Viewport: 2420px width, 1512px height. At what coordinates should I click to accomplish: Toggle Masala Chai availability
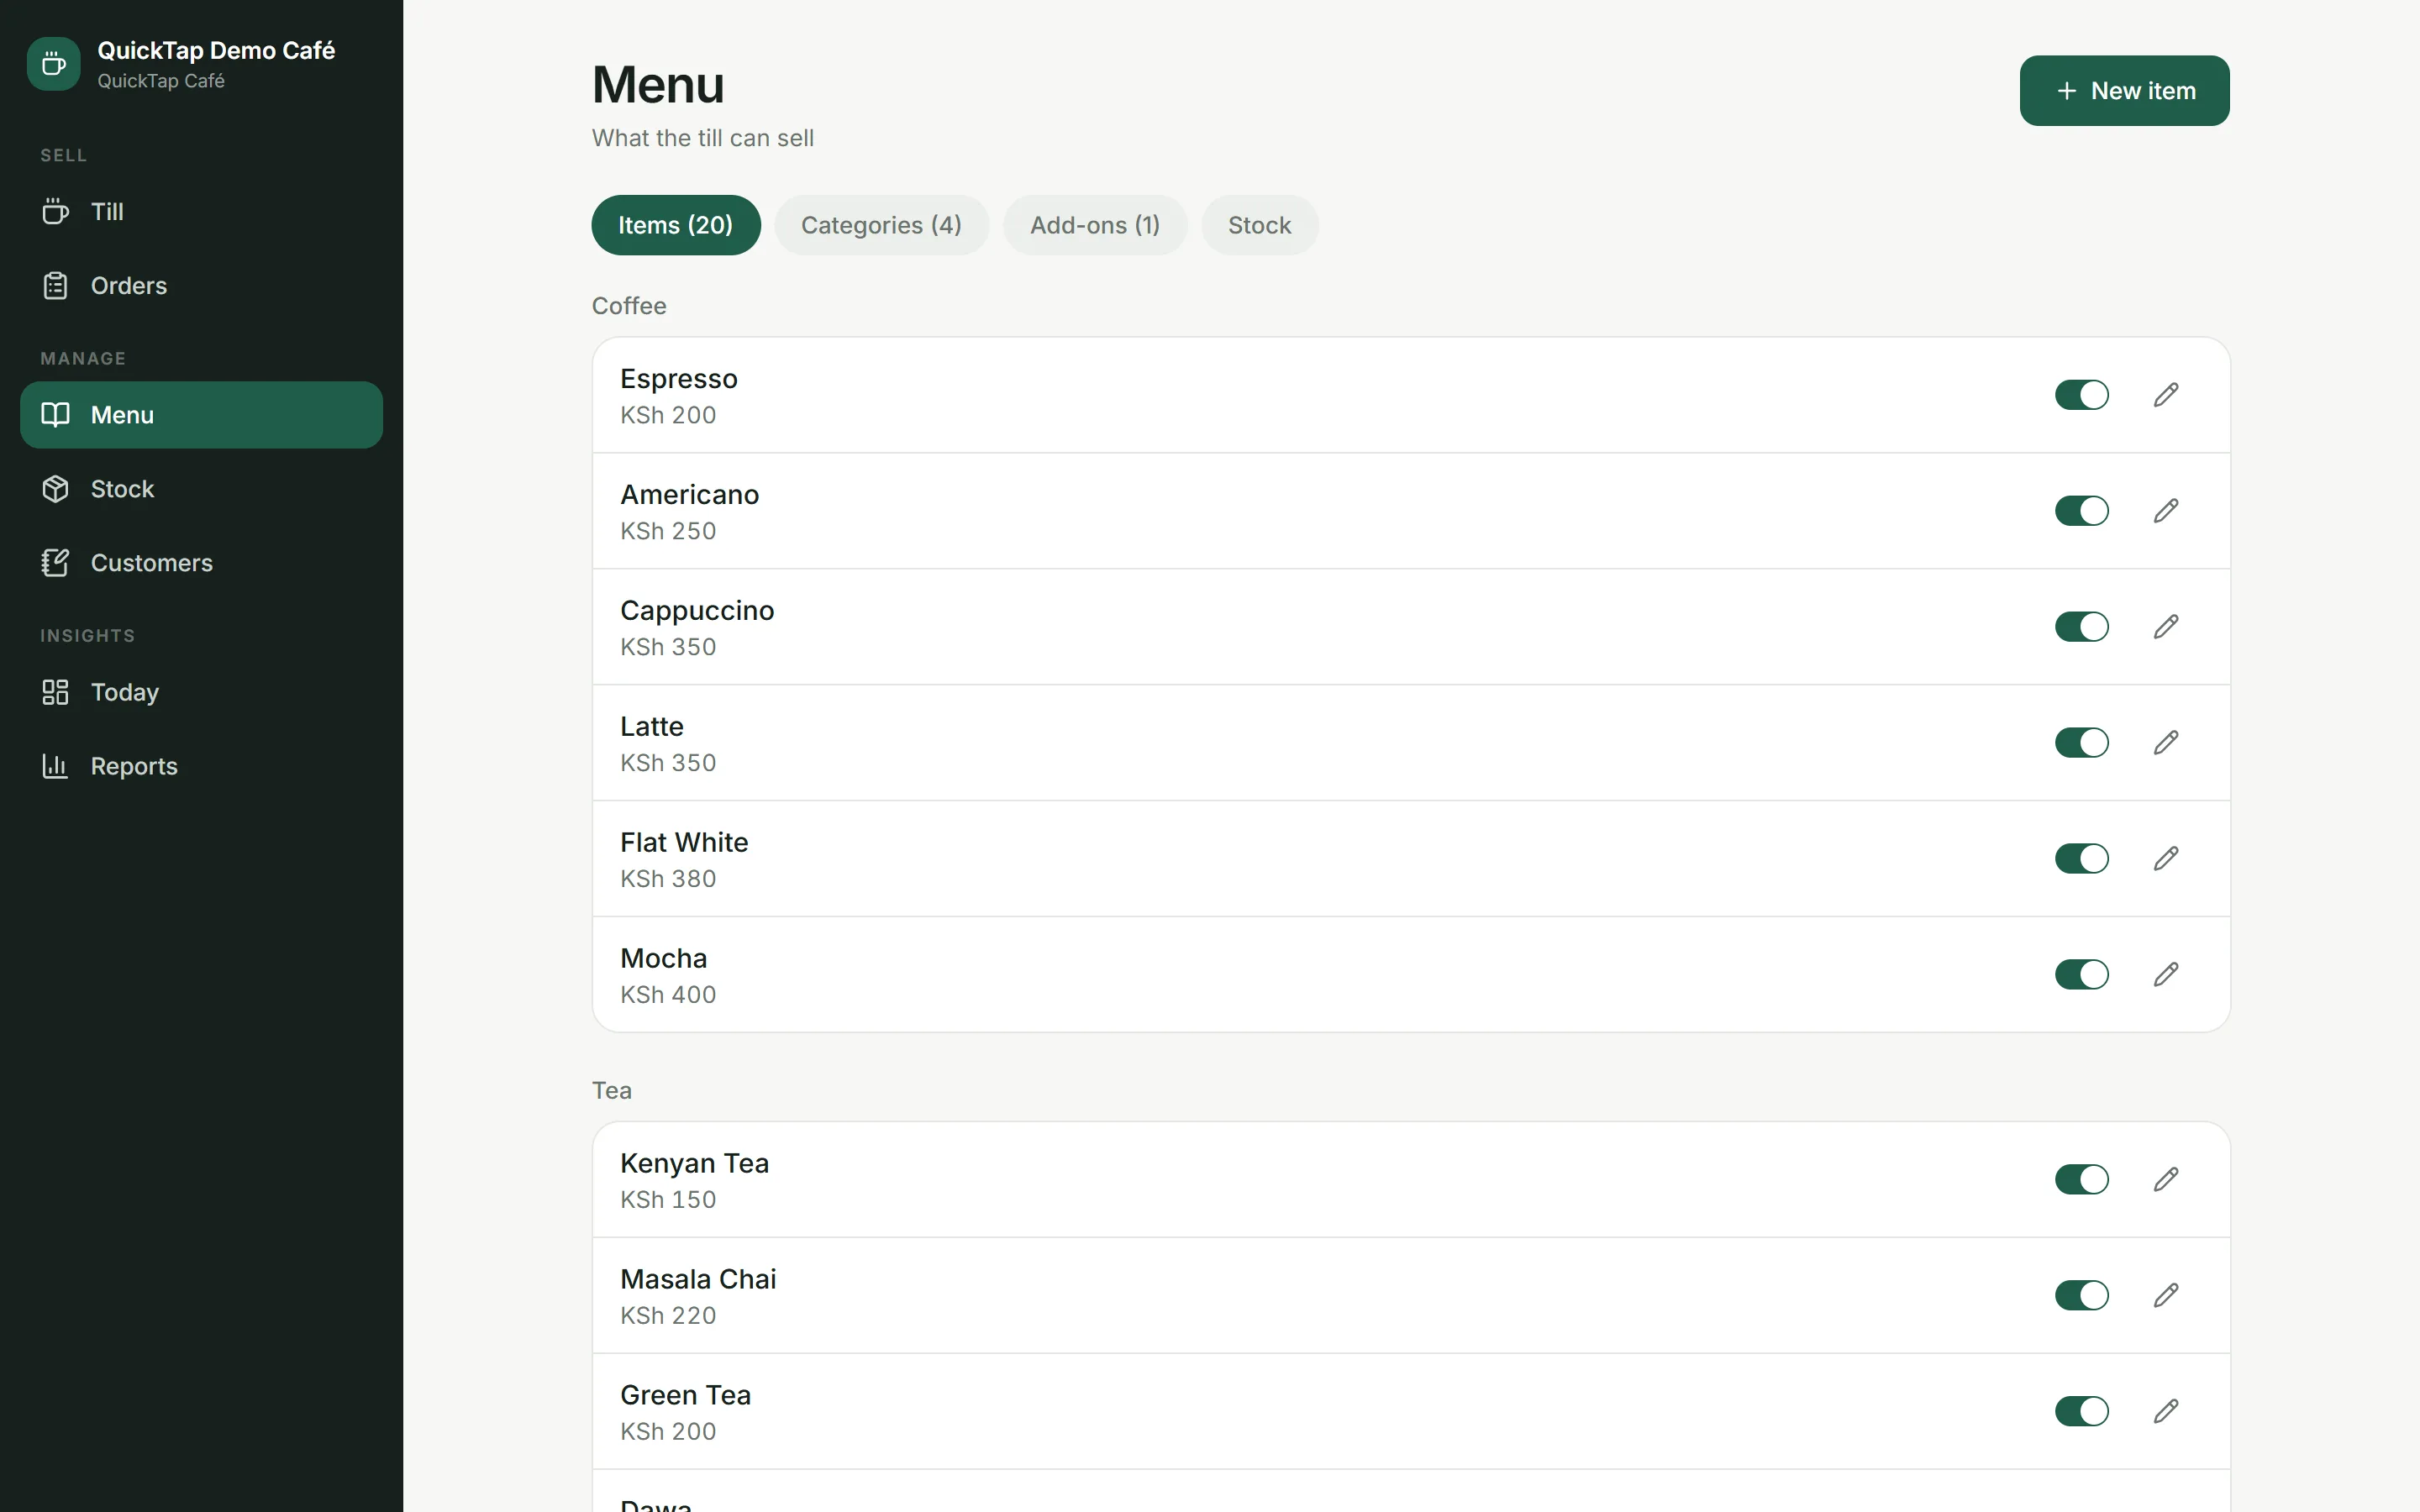(2082, 1296)
